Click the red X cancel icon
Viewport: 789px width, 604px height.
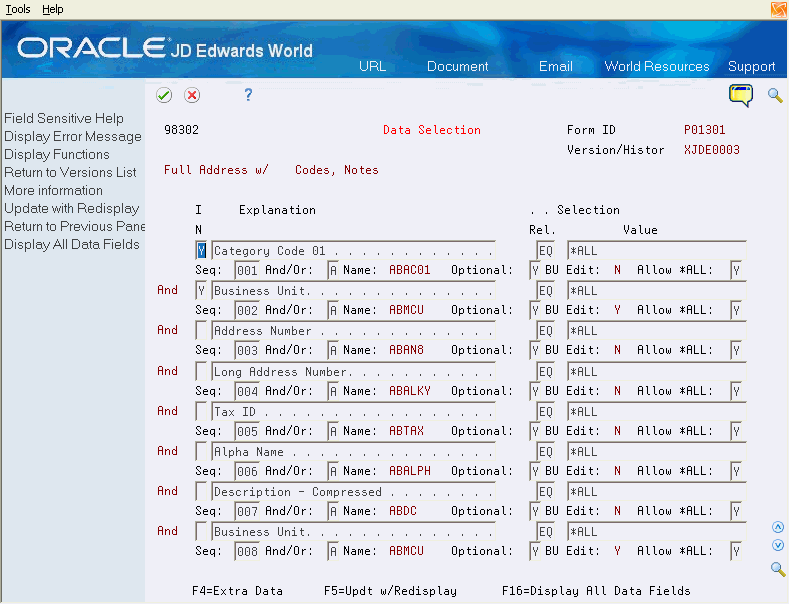[192, 95]
